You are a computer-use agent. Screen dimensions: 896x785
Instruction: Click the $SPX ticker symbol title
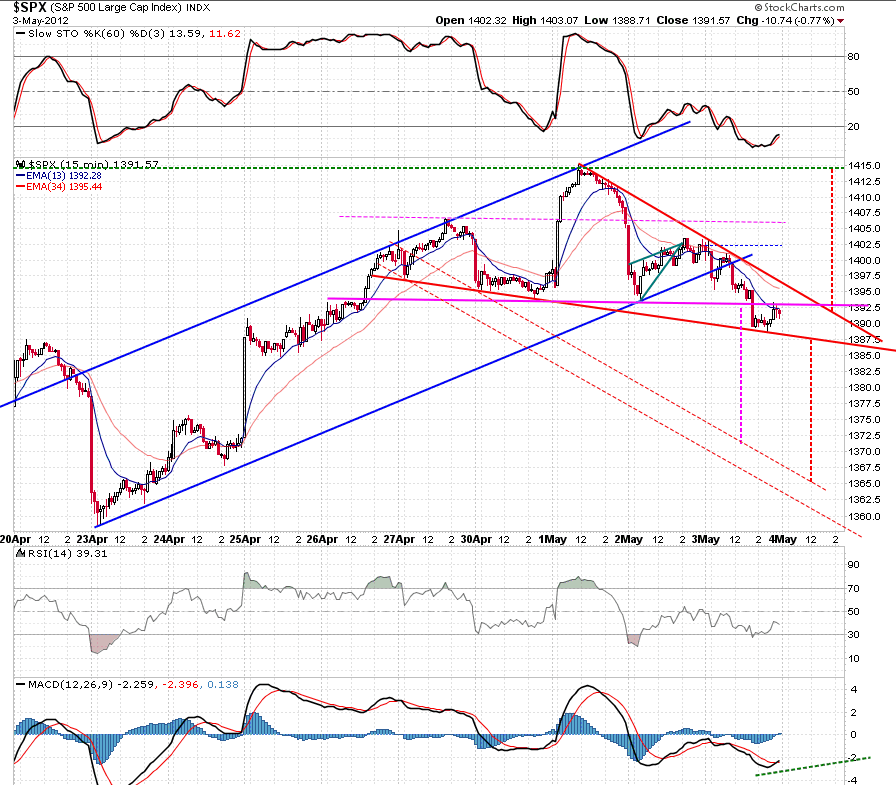[x=29, y=7]
